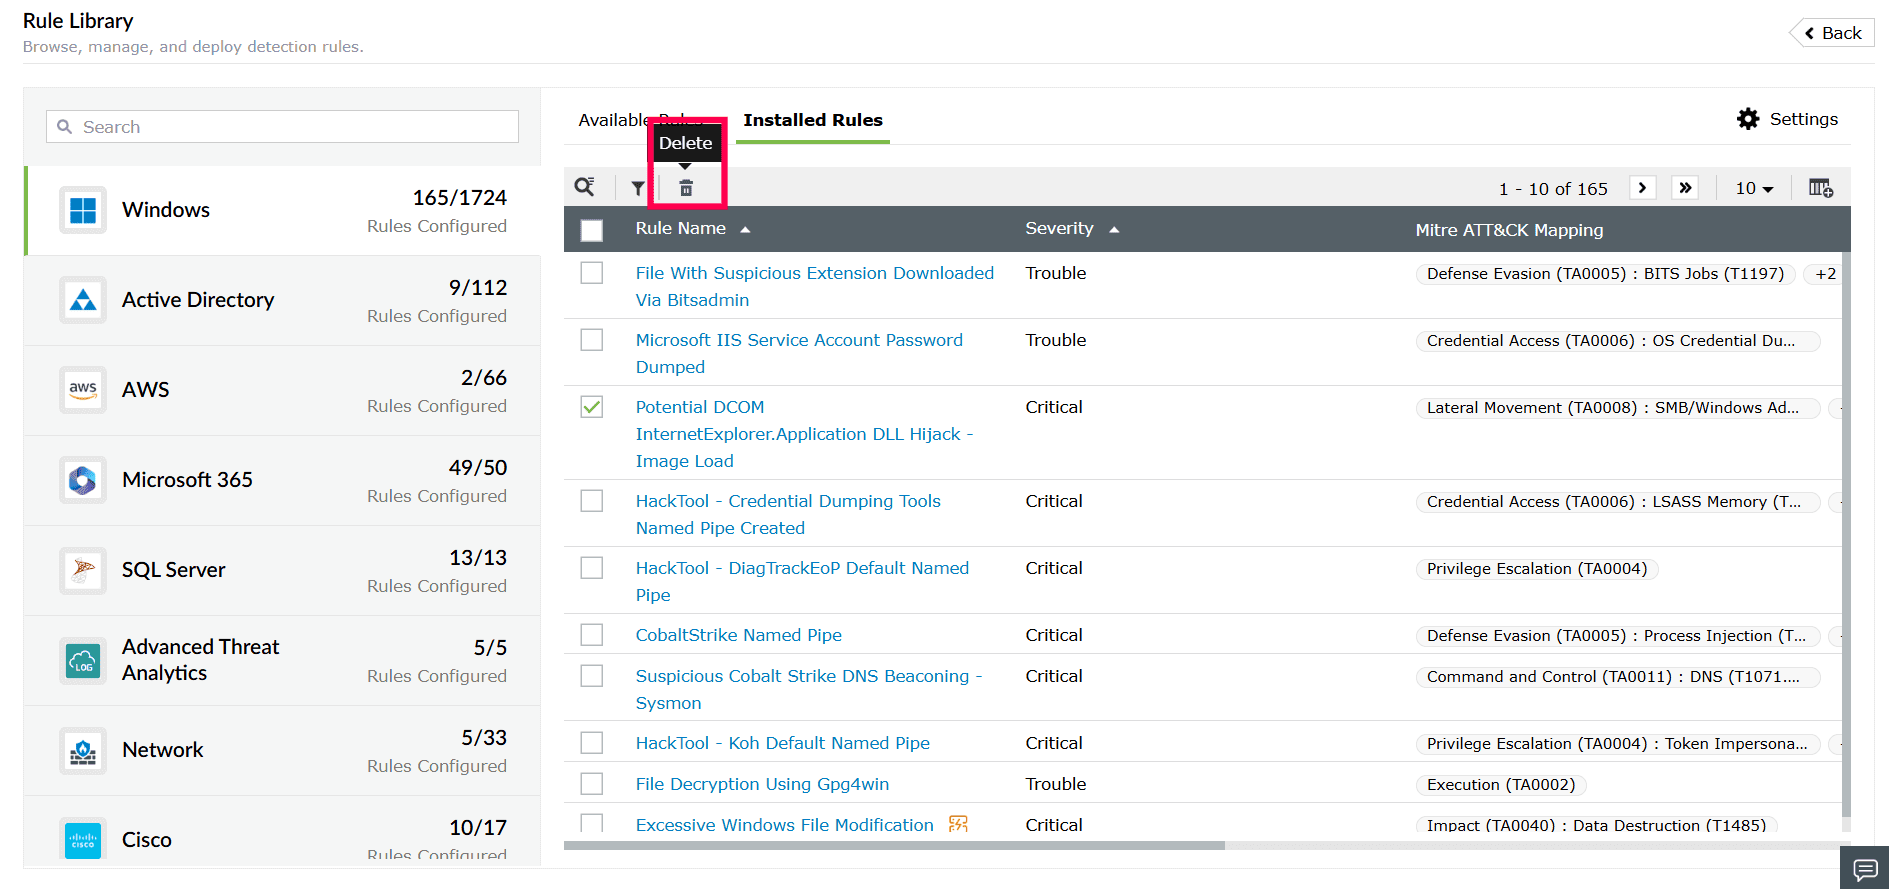Screen dimensions: 1889x889
Task: Check File With Suspicious Extension rule checkbox
Action: tap(592, 273)
